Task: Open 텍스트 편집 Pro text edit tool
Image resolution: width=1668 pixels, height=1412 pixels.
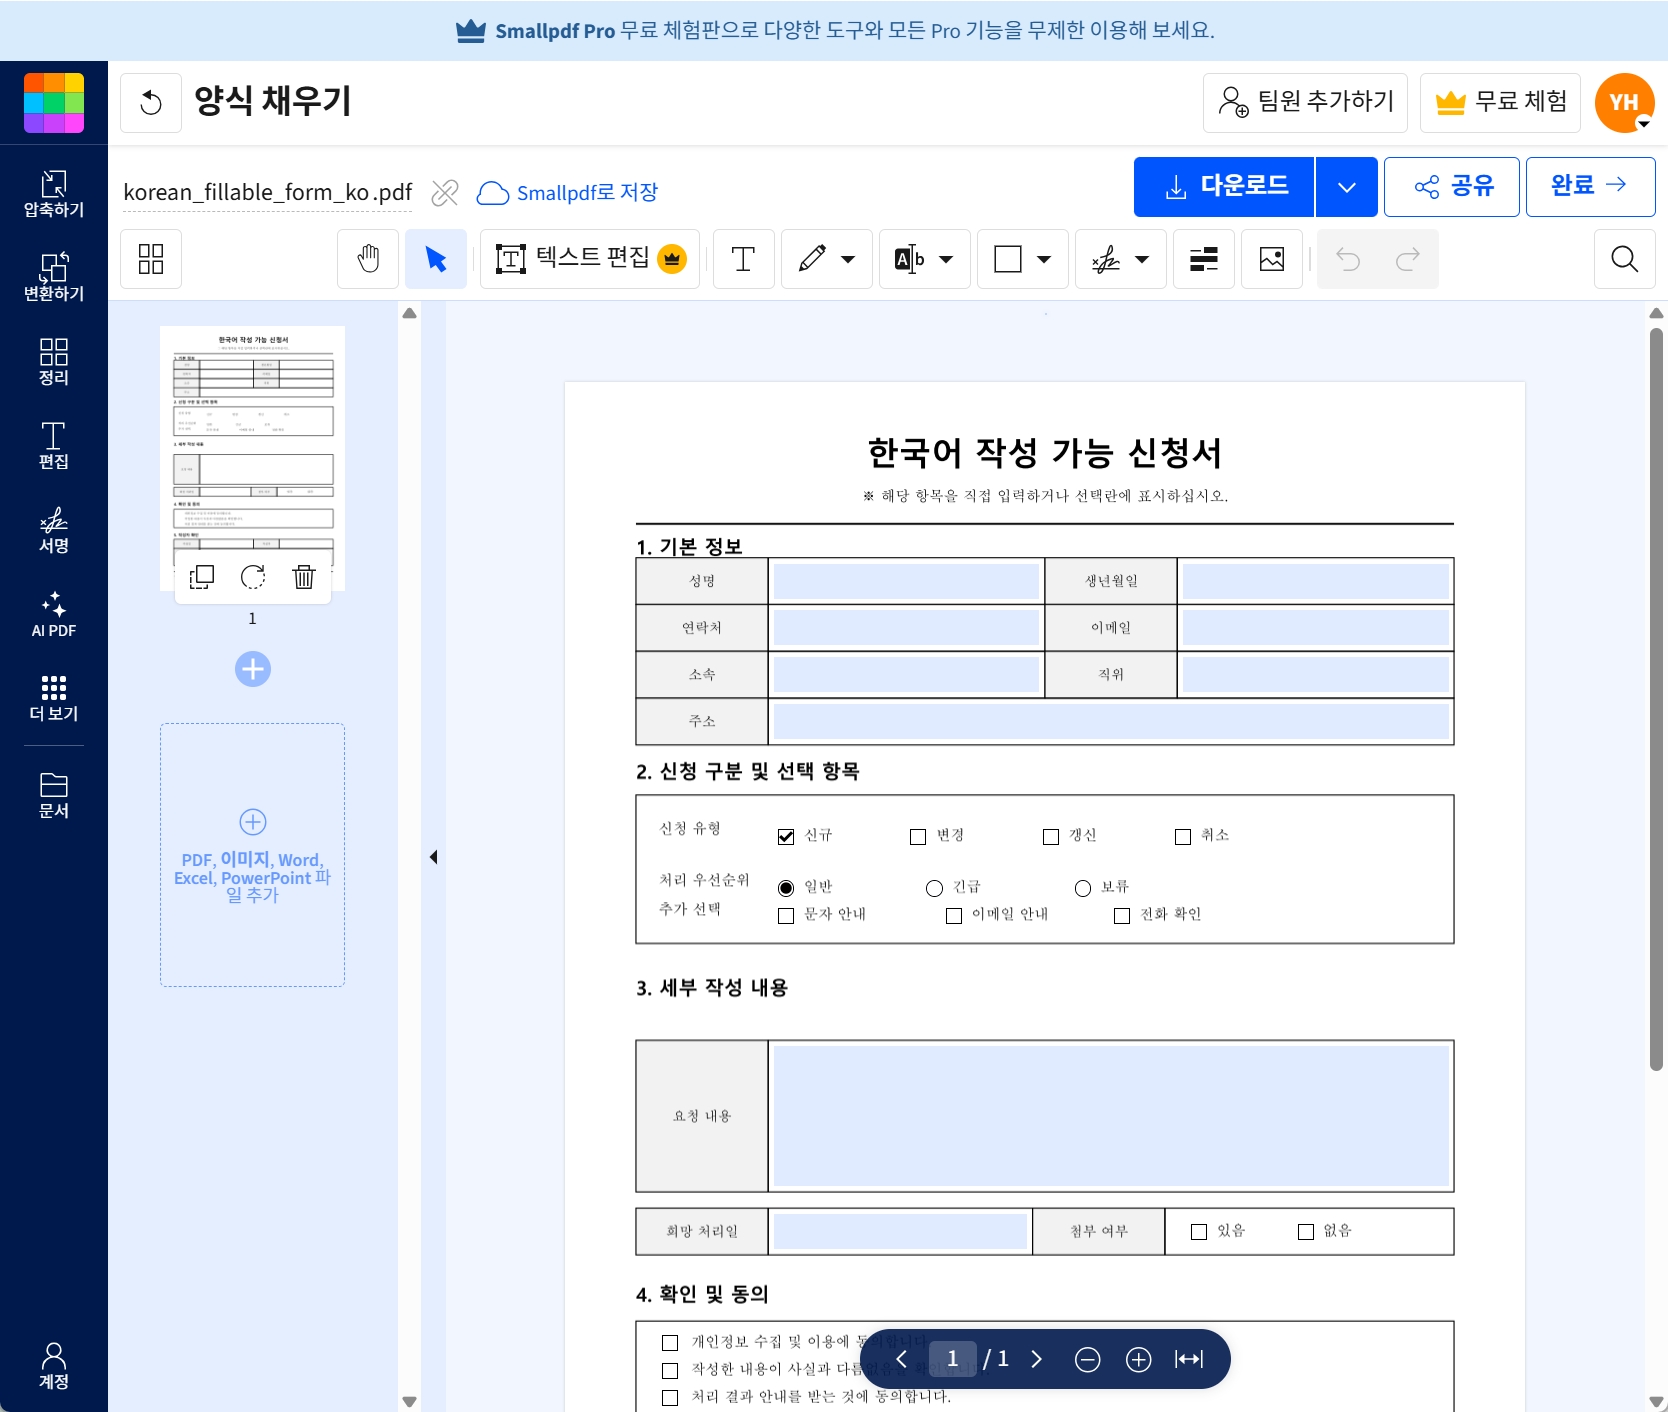Action: (x=590, y=259)
